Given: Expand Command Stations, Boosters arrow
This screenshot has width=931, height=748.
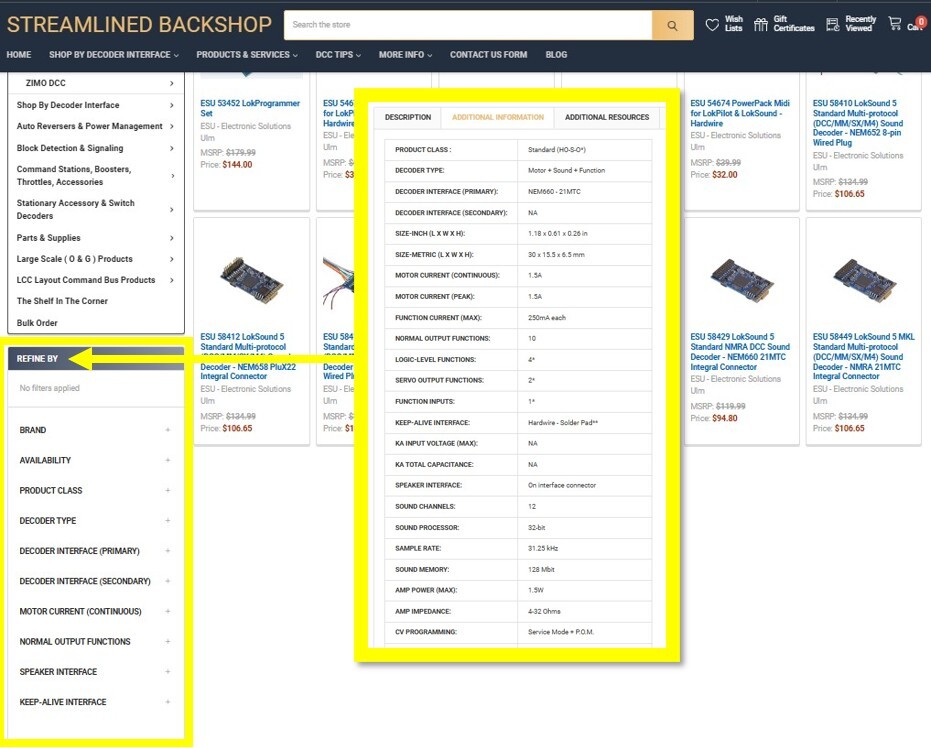Looking at the screenshot, I should pos(172,176).
